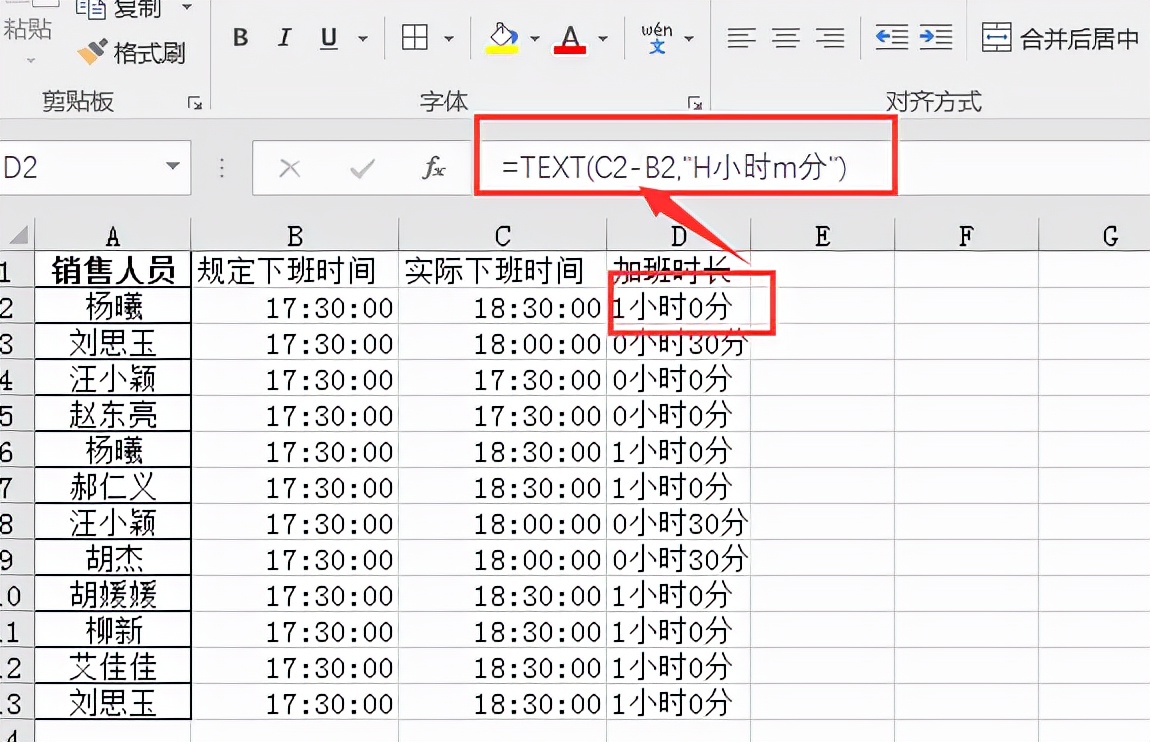The width and height of the screenshot is (1150, 742).
Task: Select the cell with 艾佳佳
Action: [x=113, y=666]
